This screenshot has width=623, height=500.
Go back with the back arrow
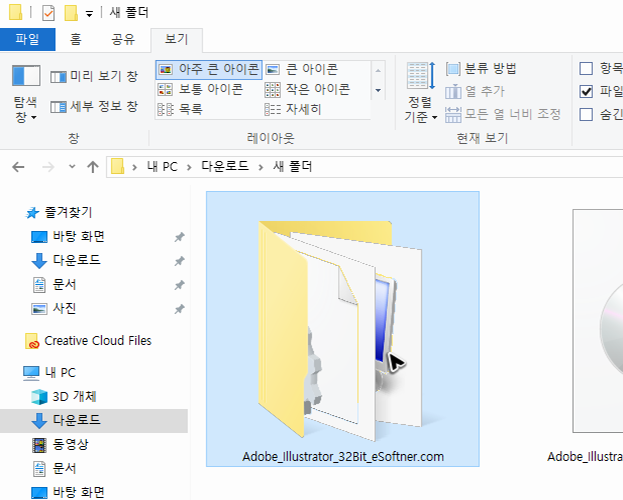pyautogui.click(x=18, y=167)
